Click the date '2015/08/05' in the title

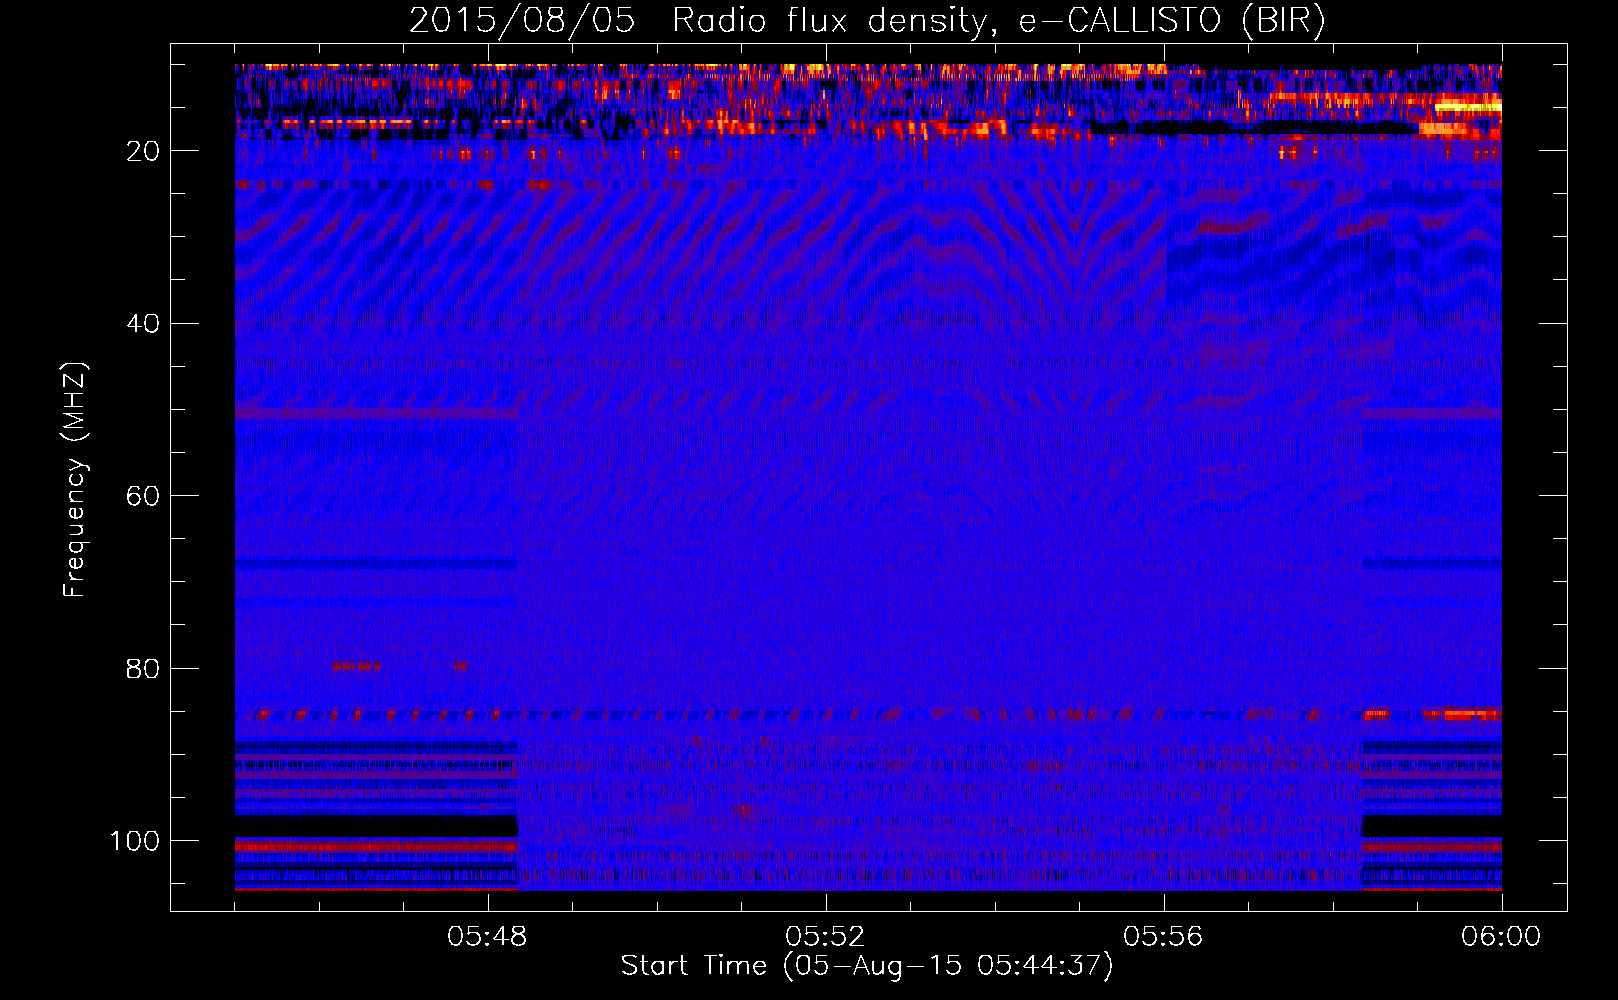click(522, 21)
